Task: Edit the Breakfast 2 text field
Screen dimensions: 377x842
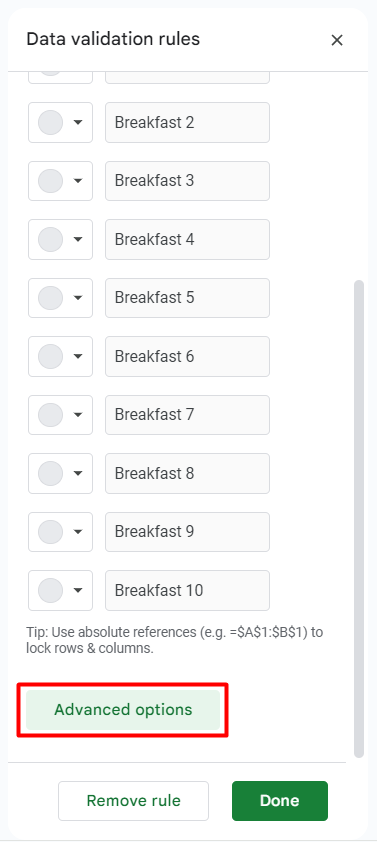Action: tap(187, 122)
